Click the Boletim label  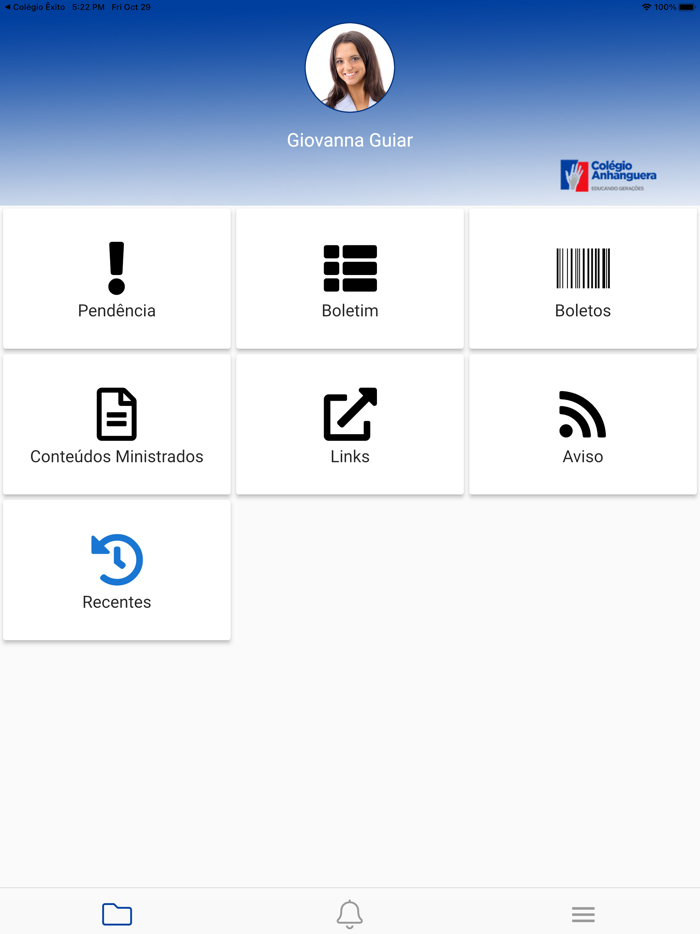point(350,310)
